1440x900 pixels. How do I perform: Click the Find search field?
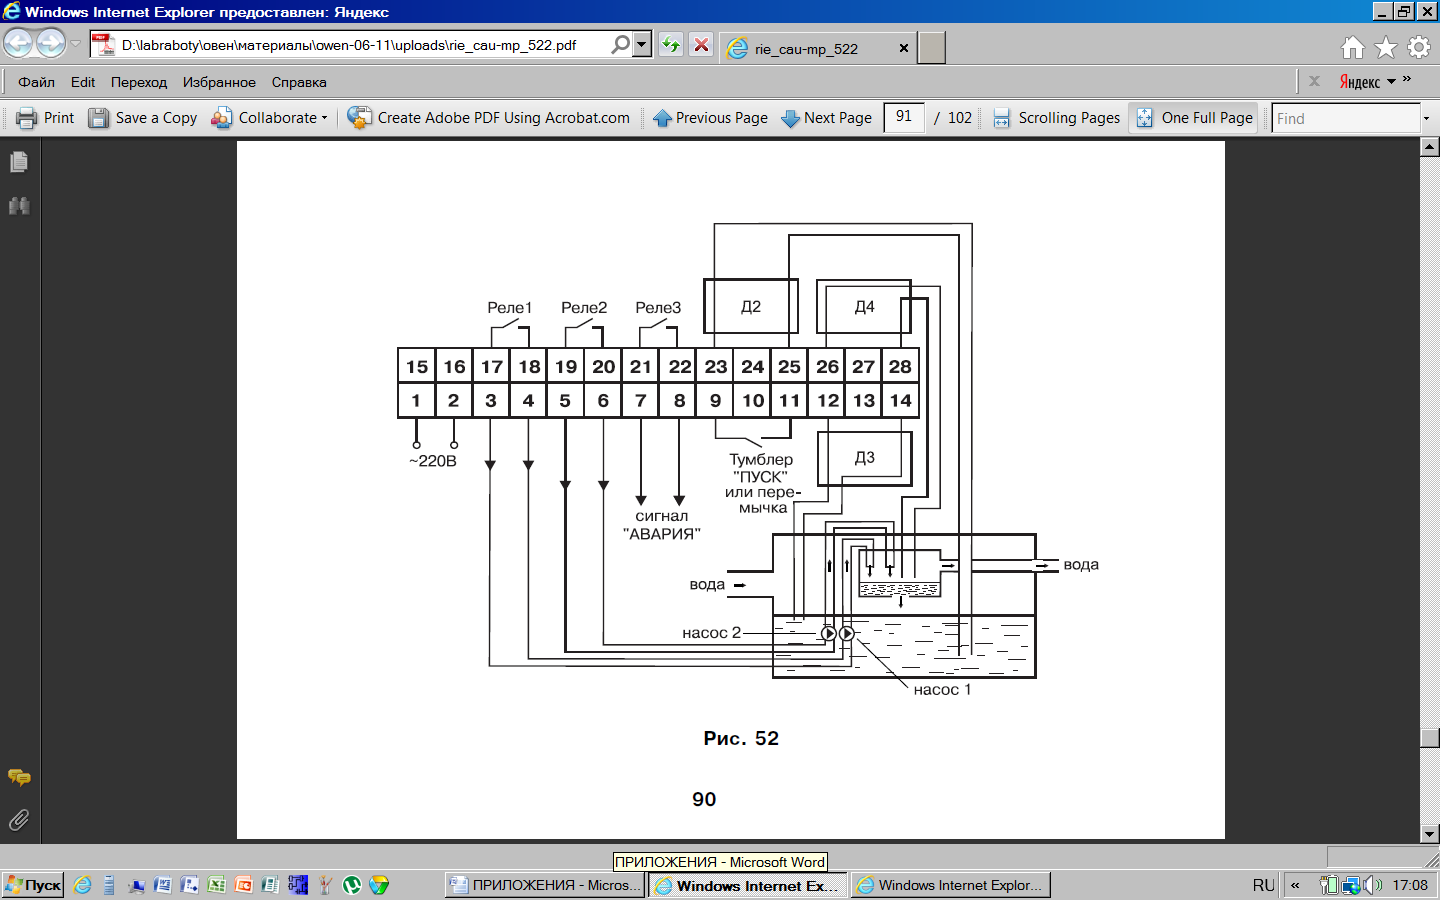click(1345, 118)
